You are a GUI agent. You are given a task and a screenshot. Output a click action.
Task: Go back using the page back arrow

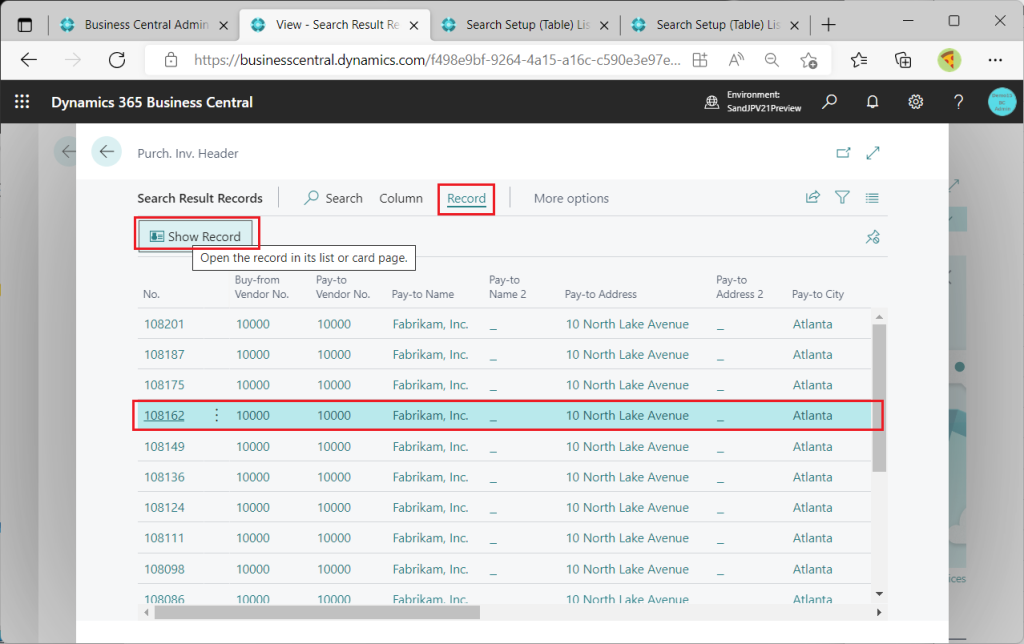pyautogui.click(x=106, y=152)
